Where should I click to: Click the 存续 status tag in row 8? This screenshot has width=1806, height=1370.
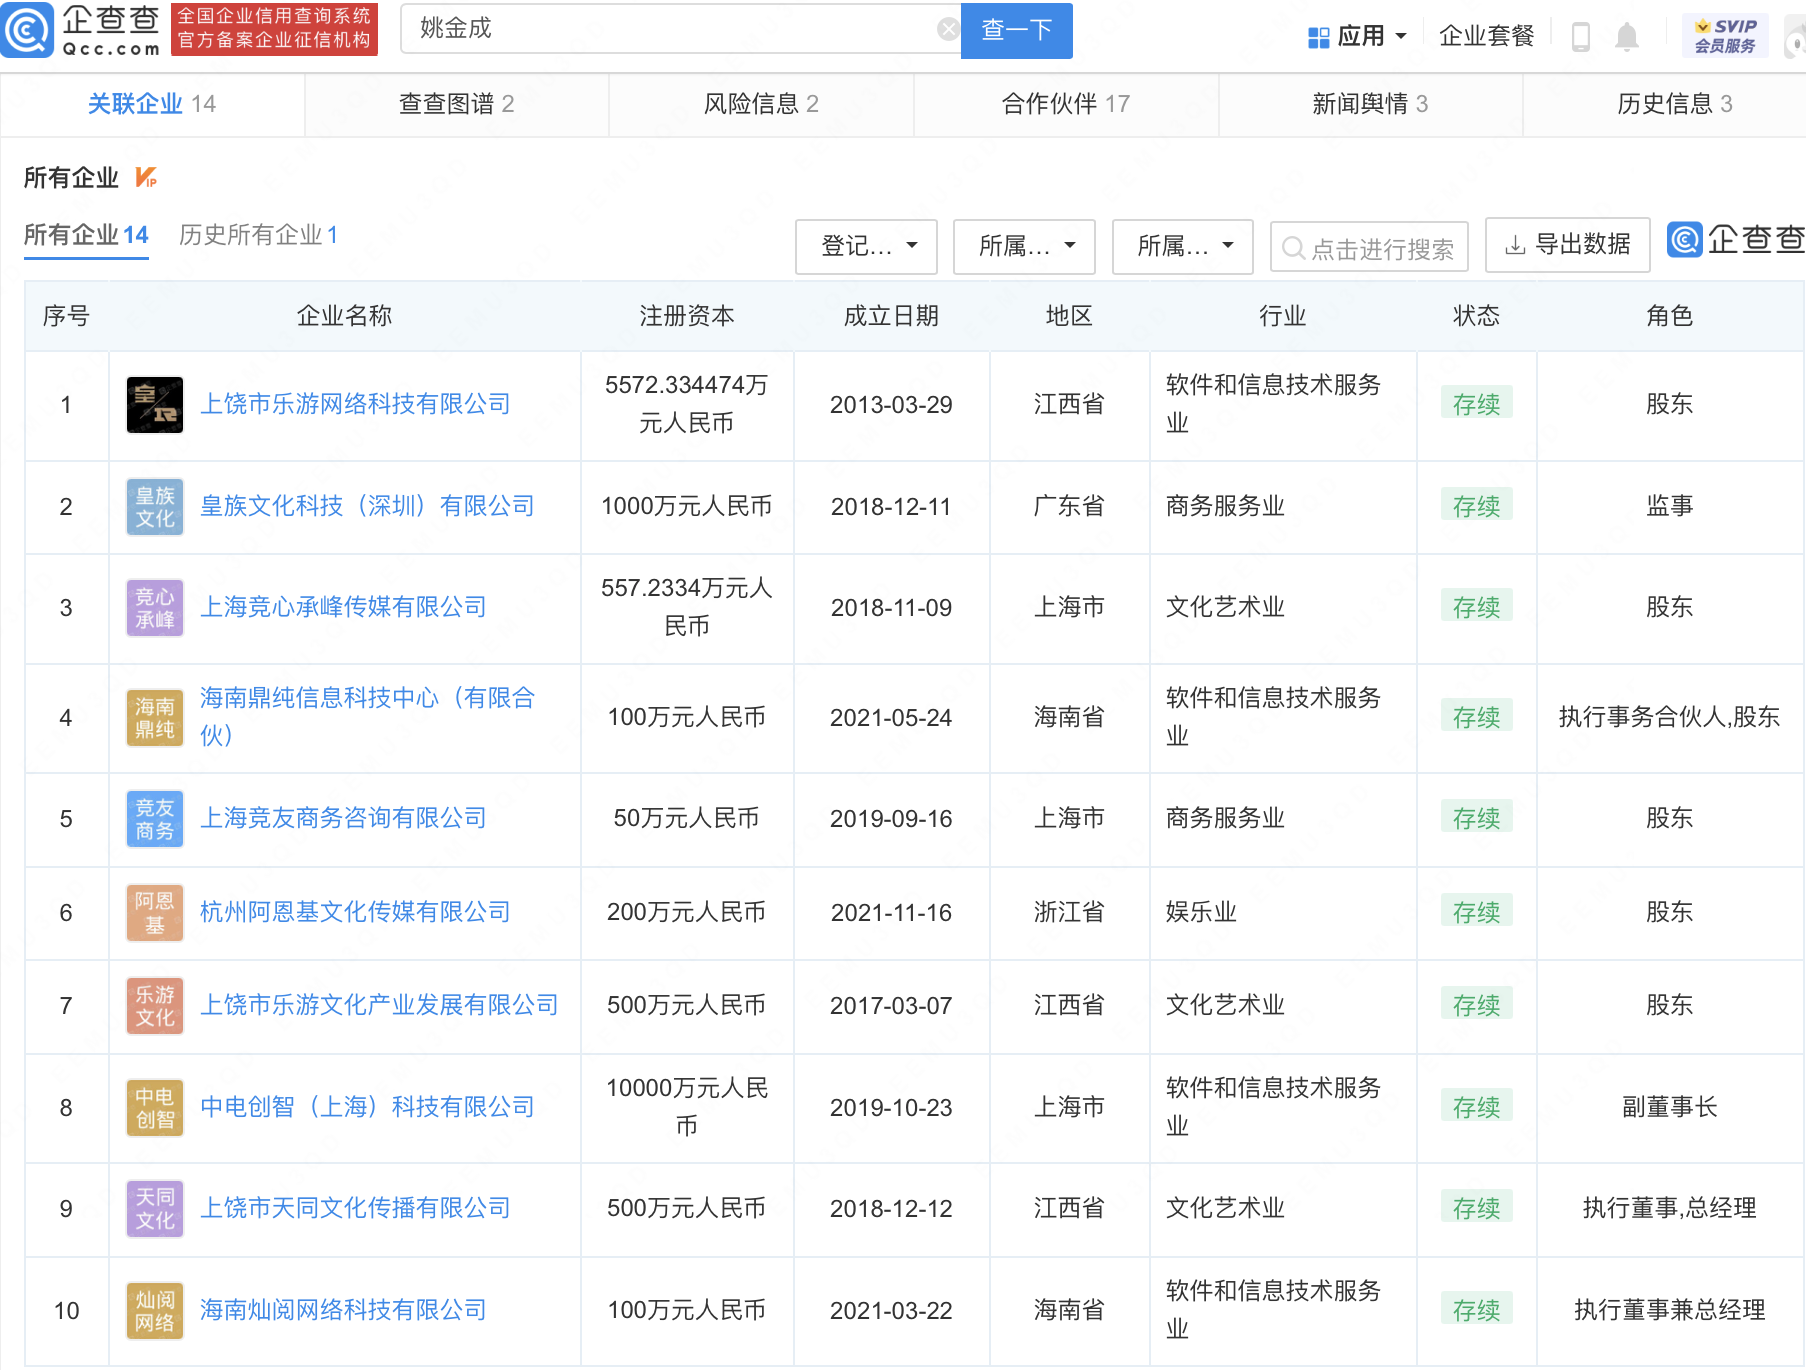(x=1476, y=1107)
